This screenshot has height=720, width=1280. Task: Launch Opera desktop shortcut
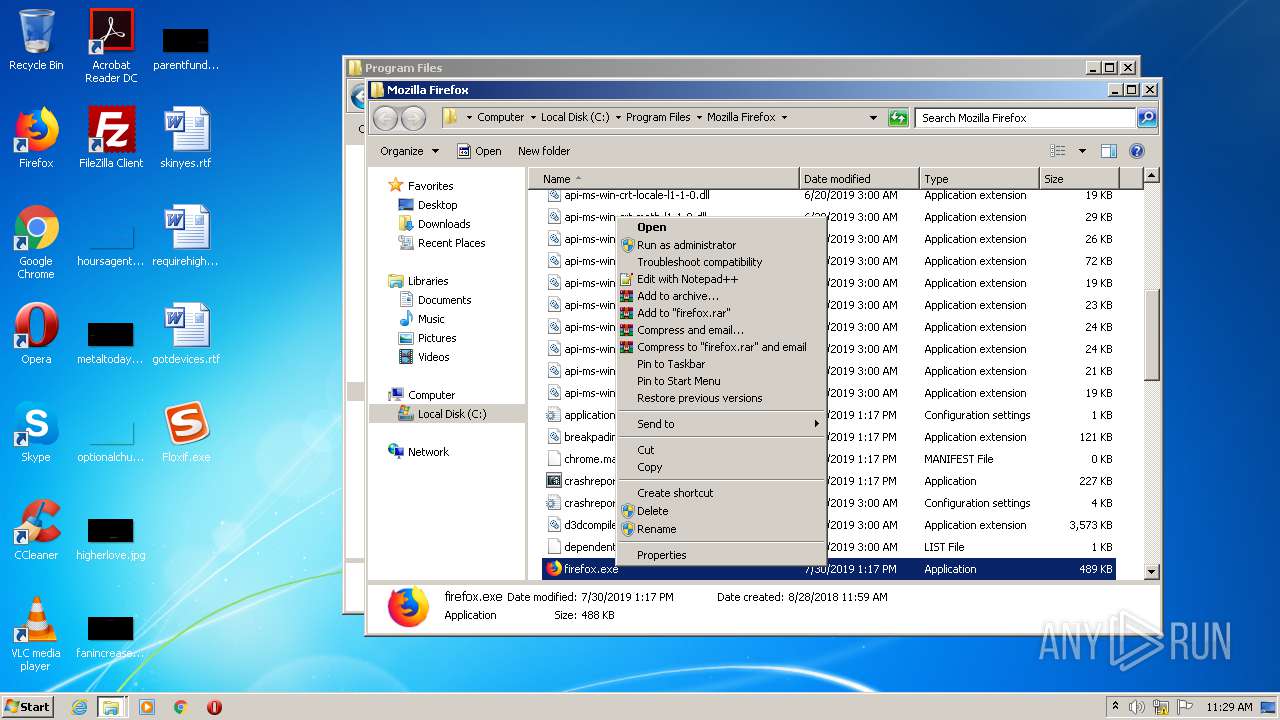tap(36, 334)
